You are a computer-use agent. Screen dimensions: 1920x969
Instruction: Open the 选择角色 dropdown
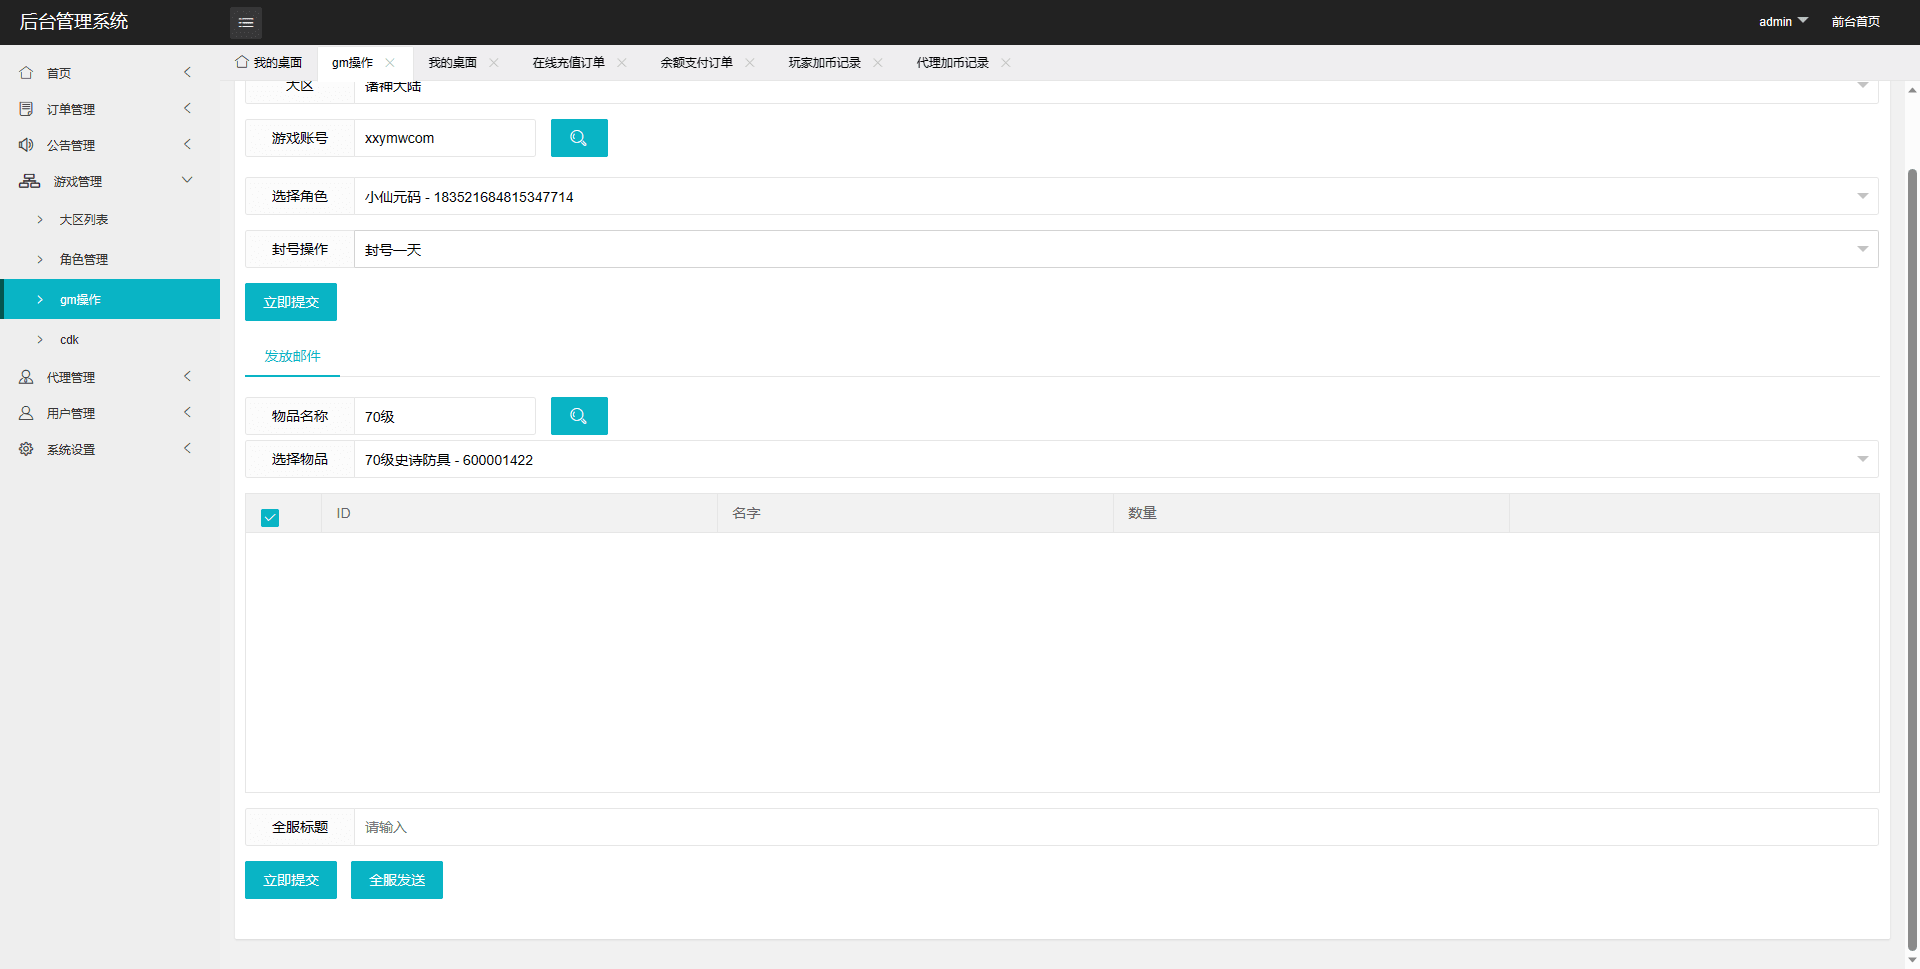[x=1116, y=196]
